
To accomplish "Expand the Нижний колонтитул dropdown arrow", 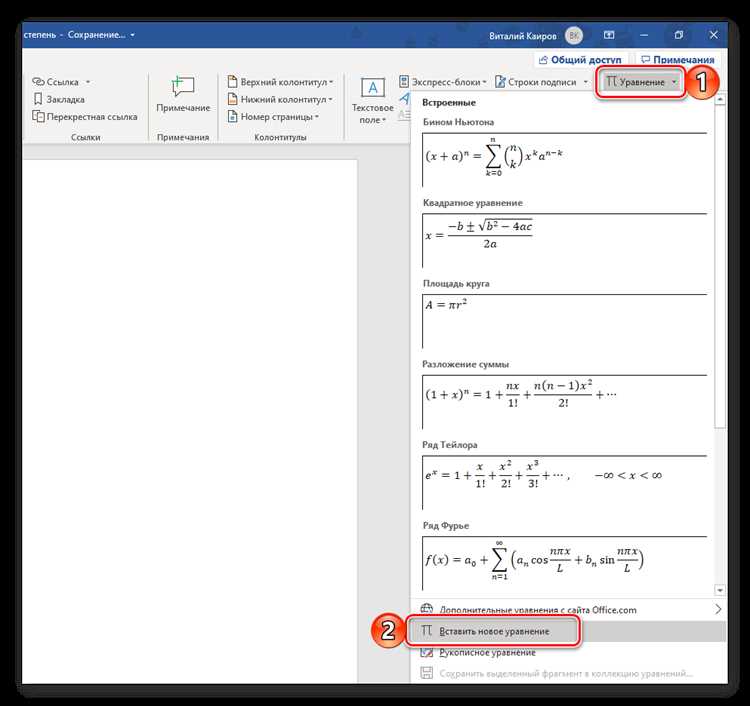I will pyautogui.click(x=330, y=99).
